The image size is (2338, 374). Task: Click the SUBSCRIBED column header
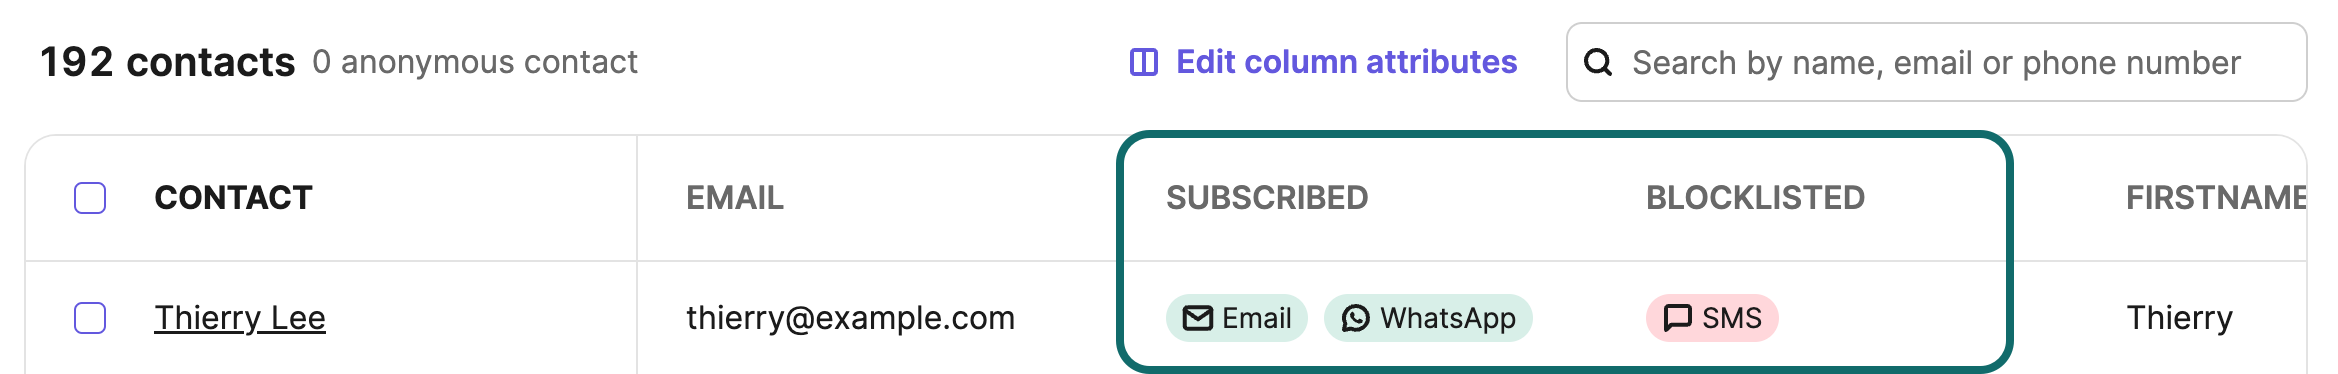click(x=1267, y=198)
